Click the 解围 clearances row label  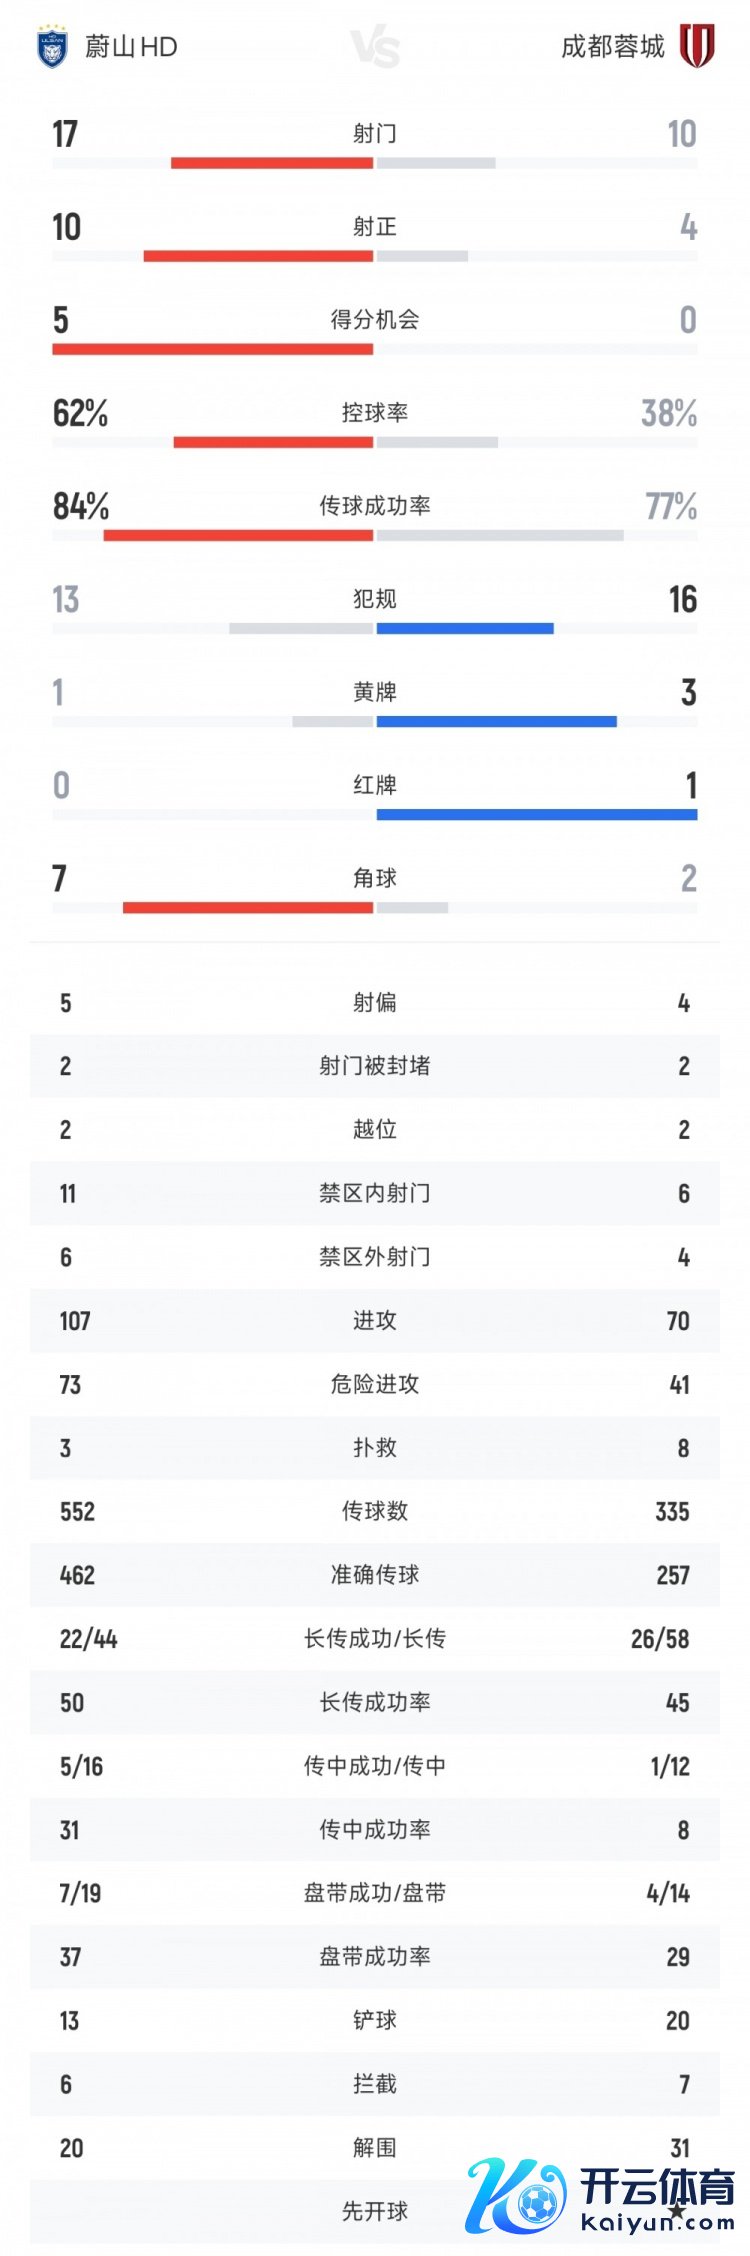click(375, 2147)
